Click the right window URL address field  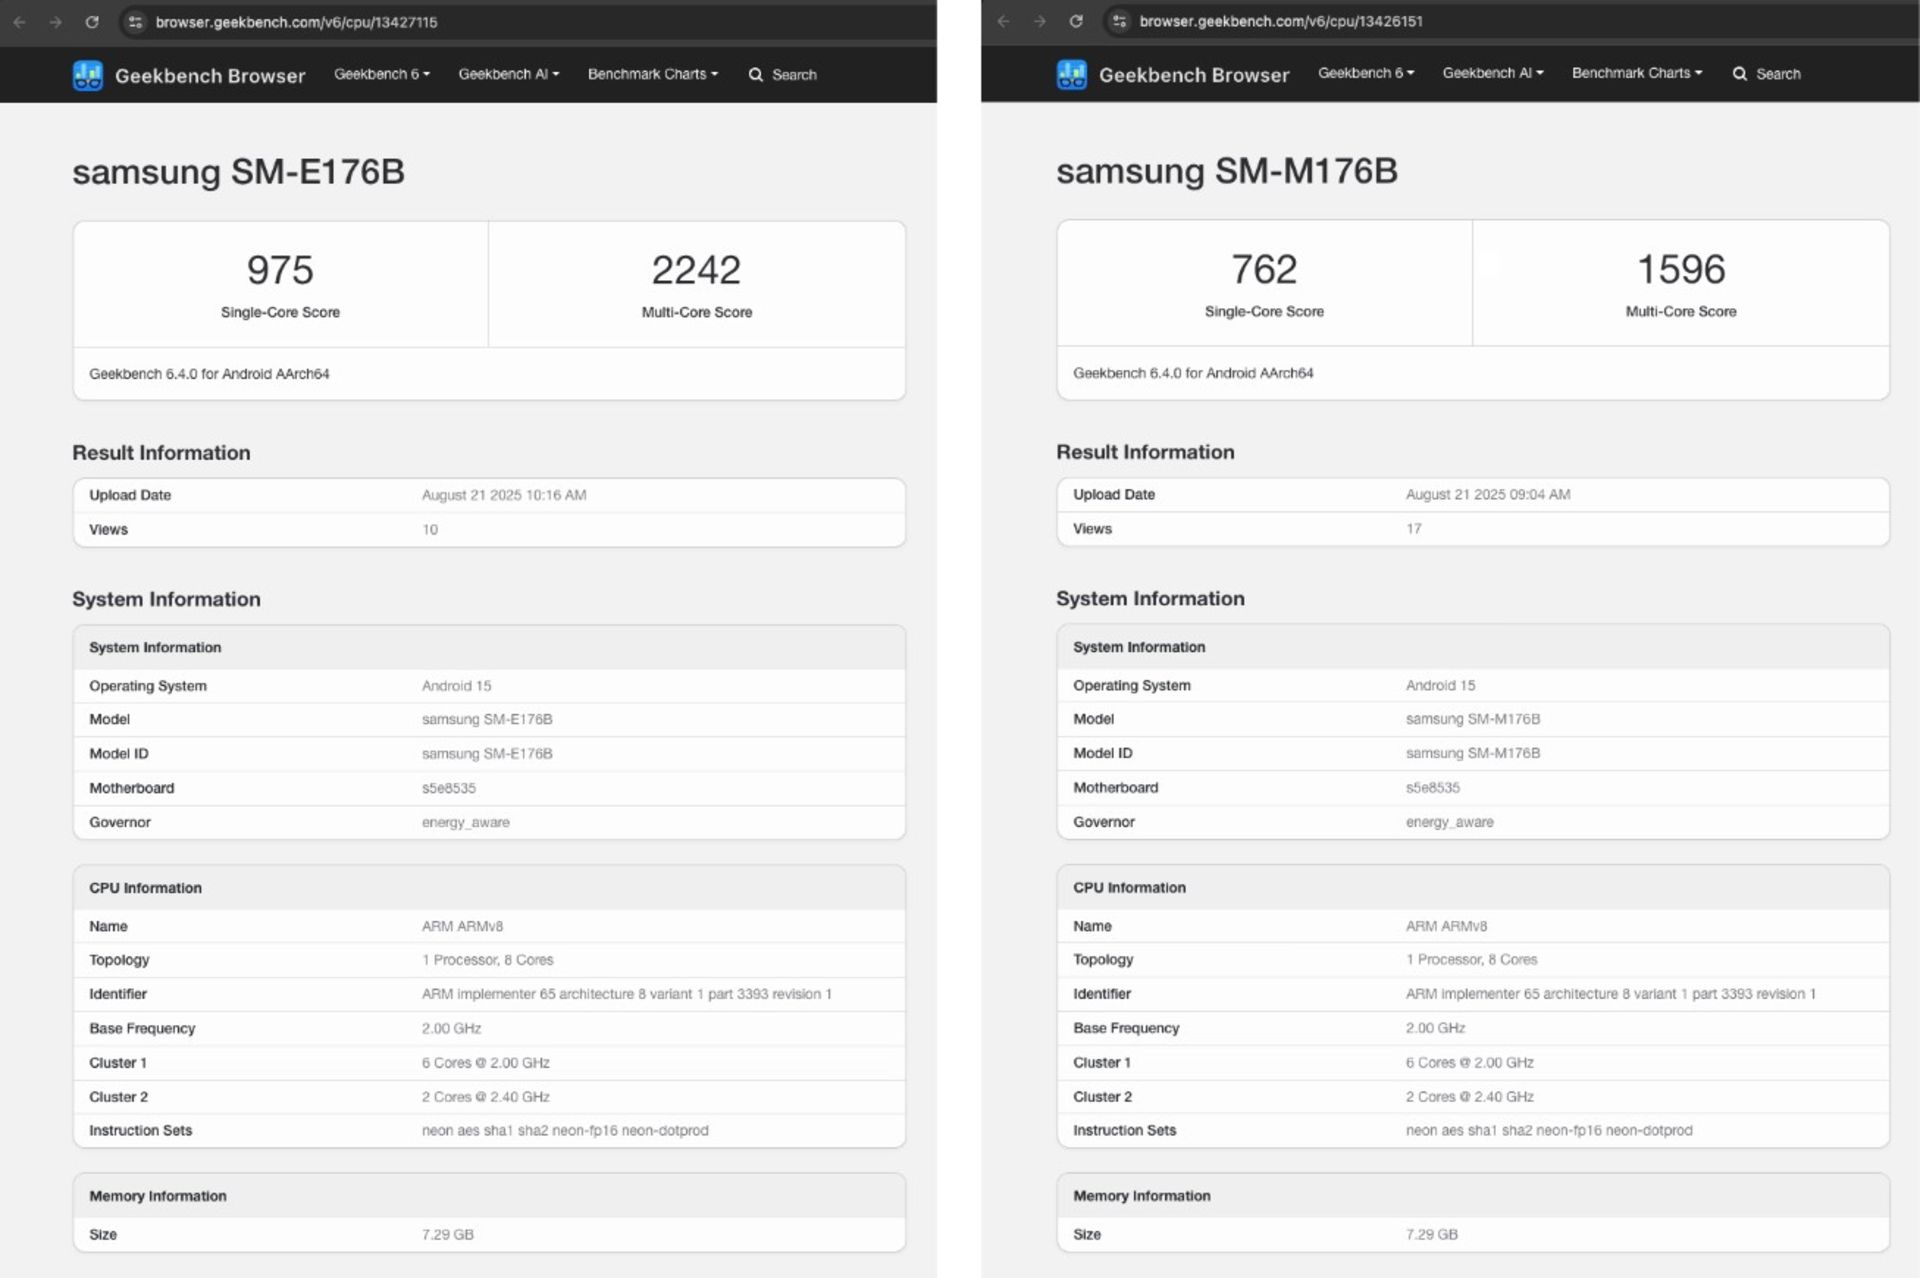(x=1510, y=21)
